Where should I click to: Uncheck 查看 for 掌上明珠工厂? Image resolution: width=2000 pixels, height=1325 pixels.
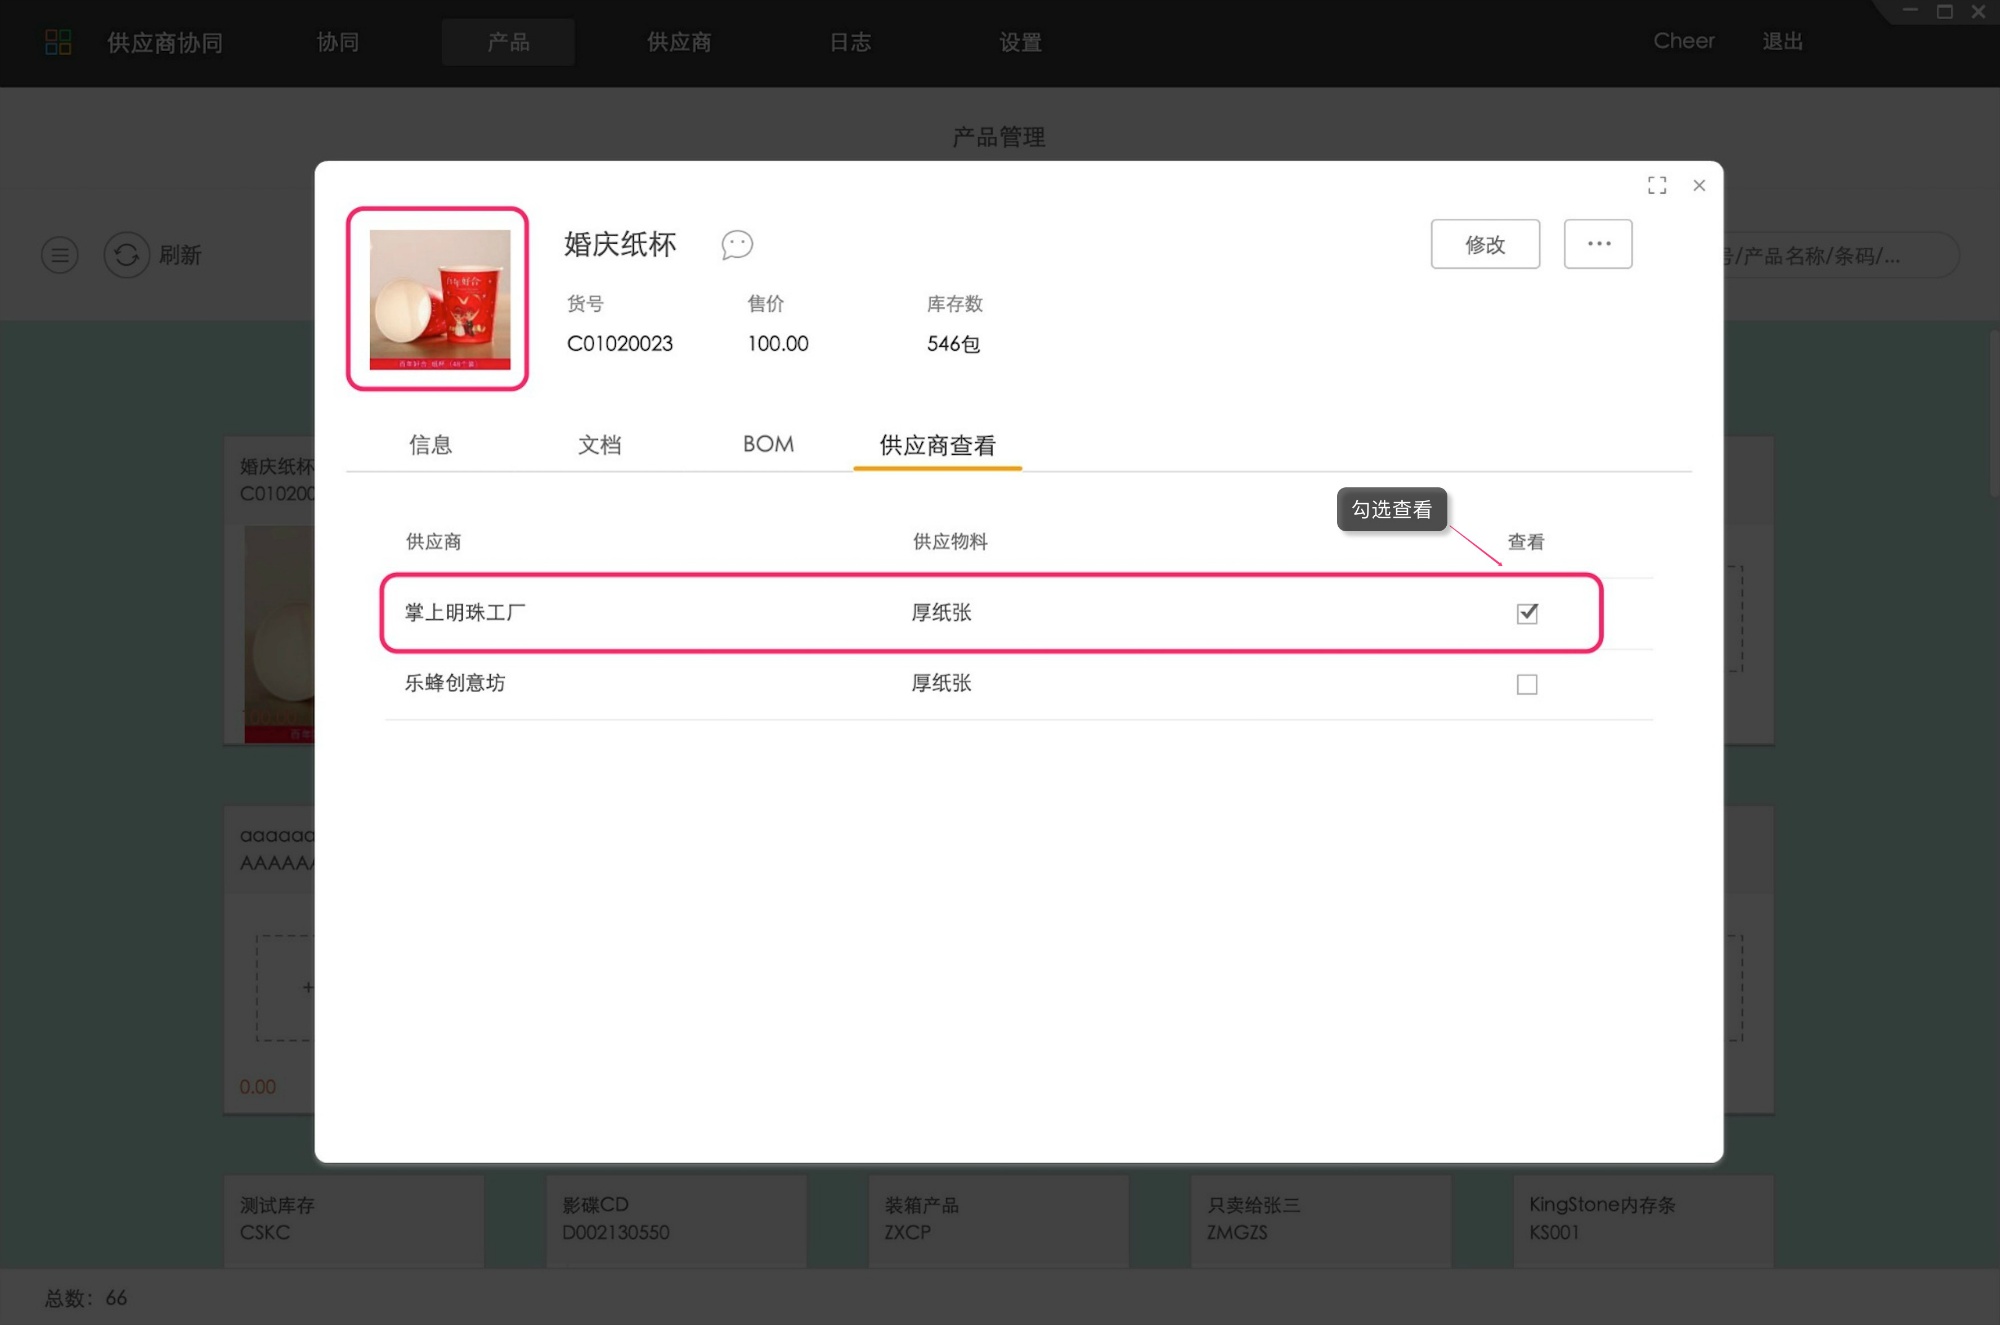point(1527,613)
